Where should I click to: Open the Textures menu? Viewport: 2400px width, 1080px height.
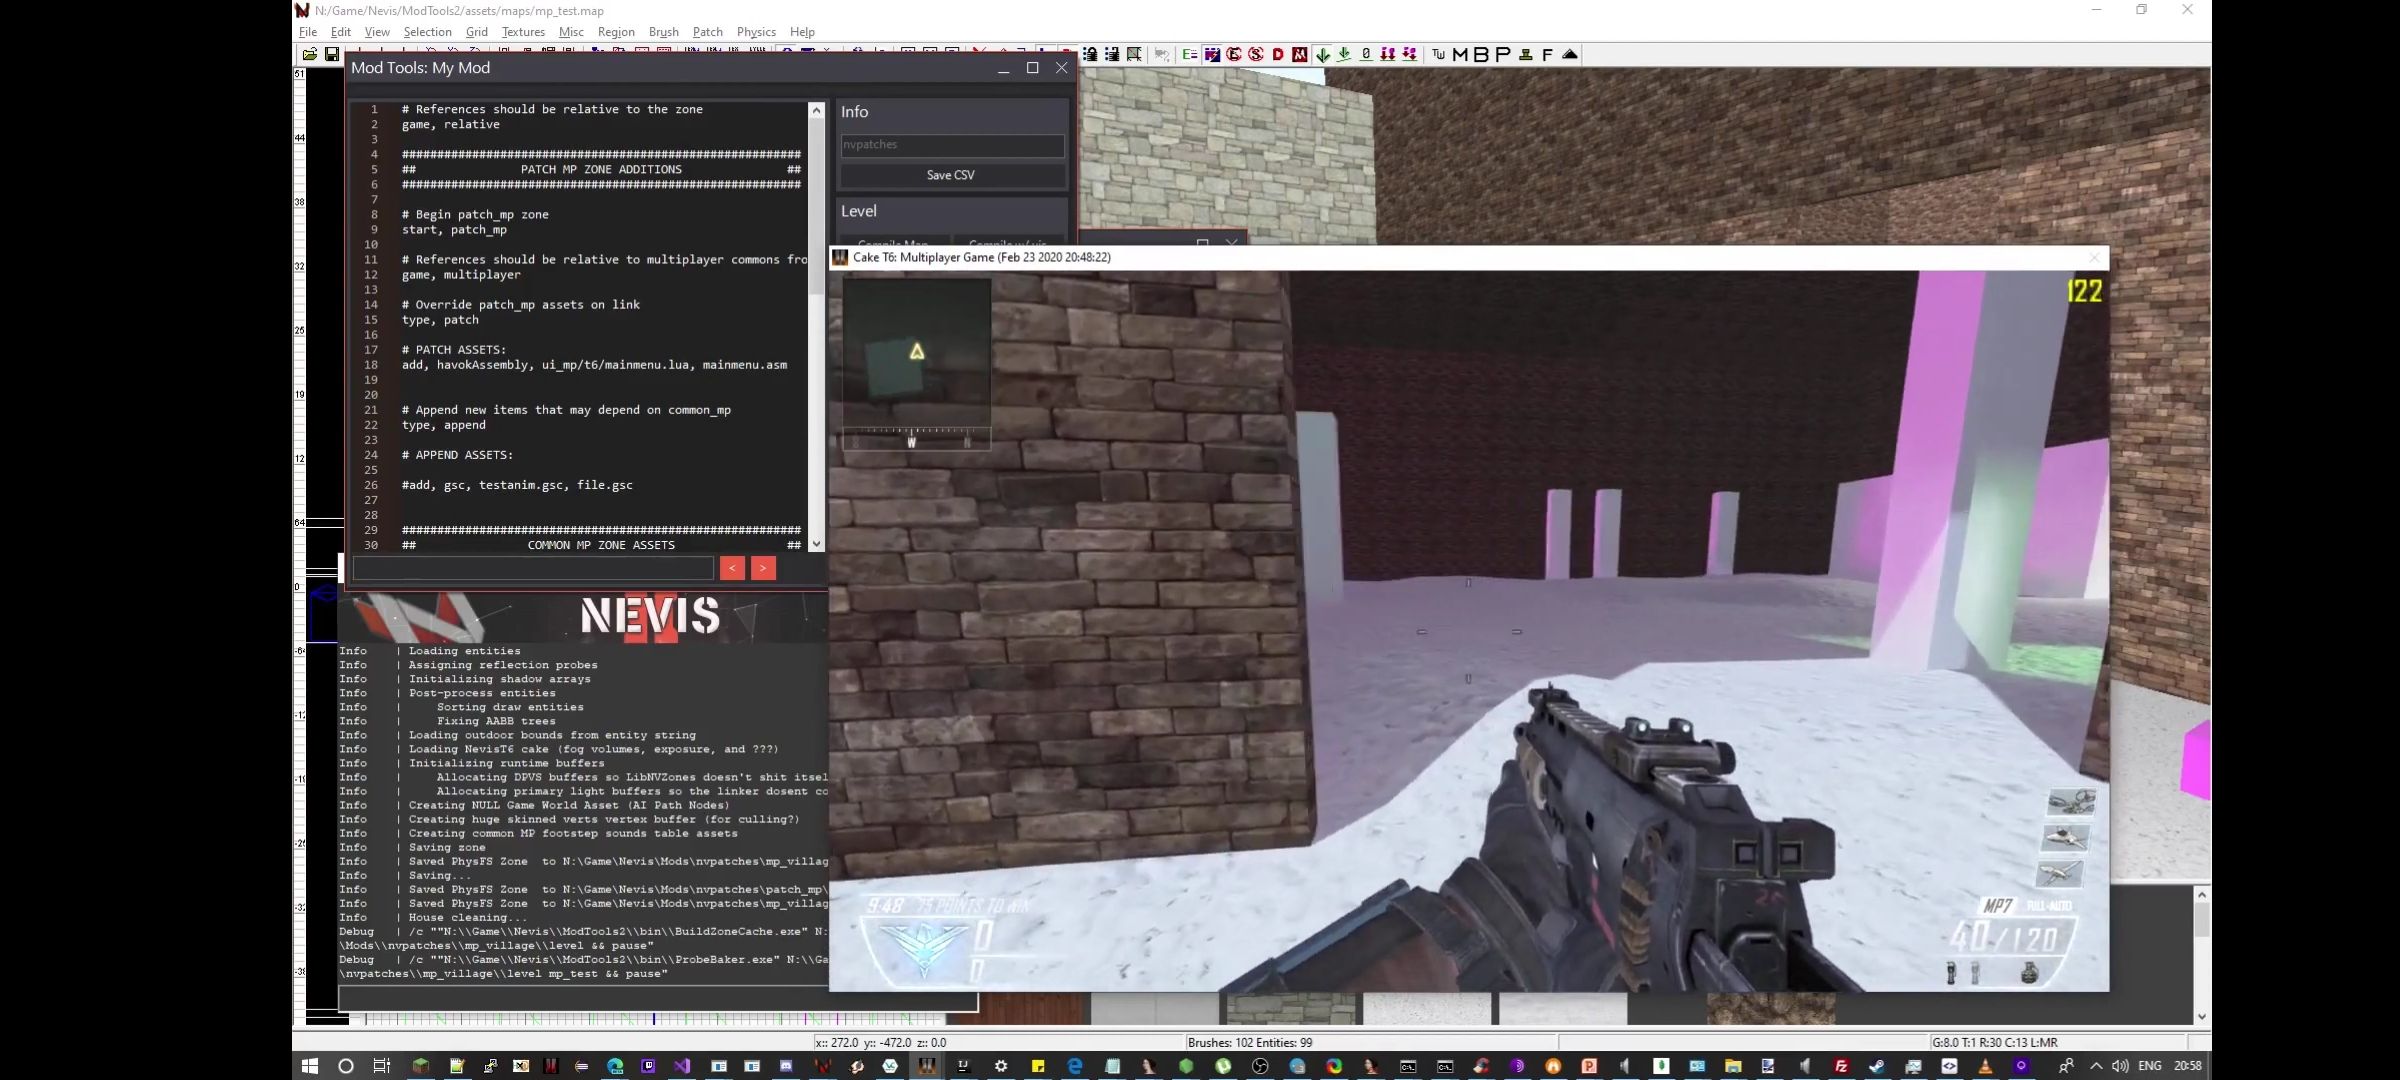coord(523,32)
